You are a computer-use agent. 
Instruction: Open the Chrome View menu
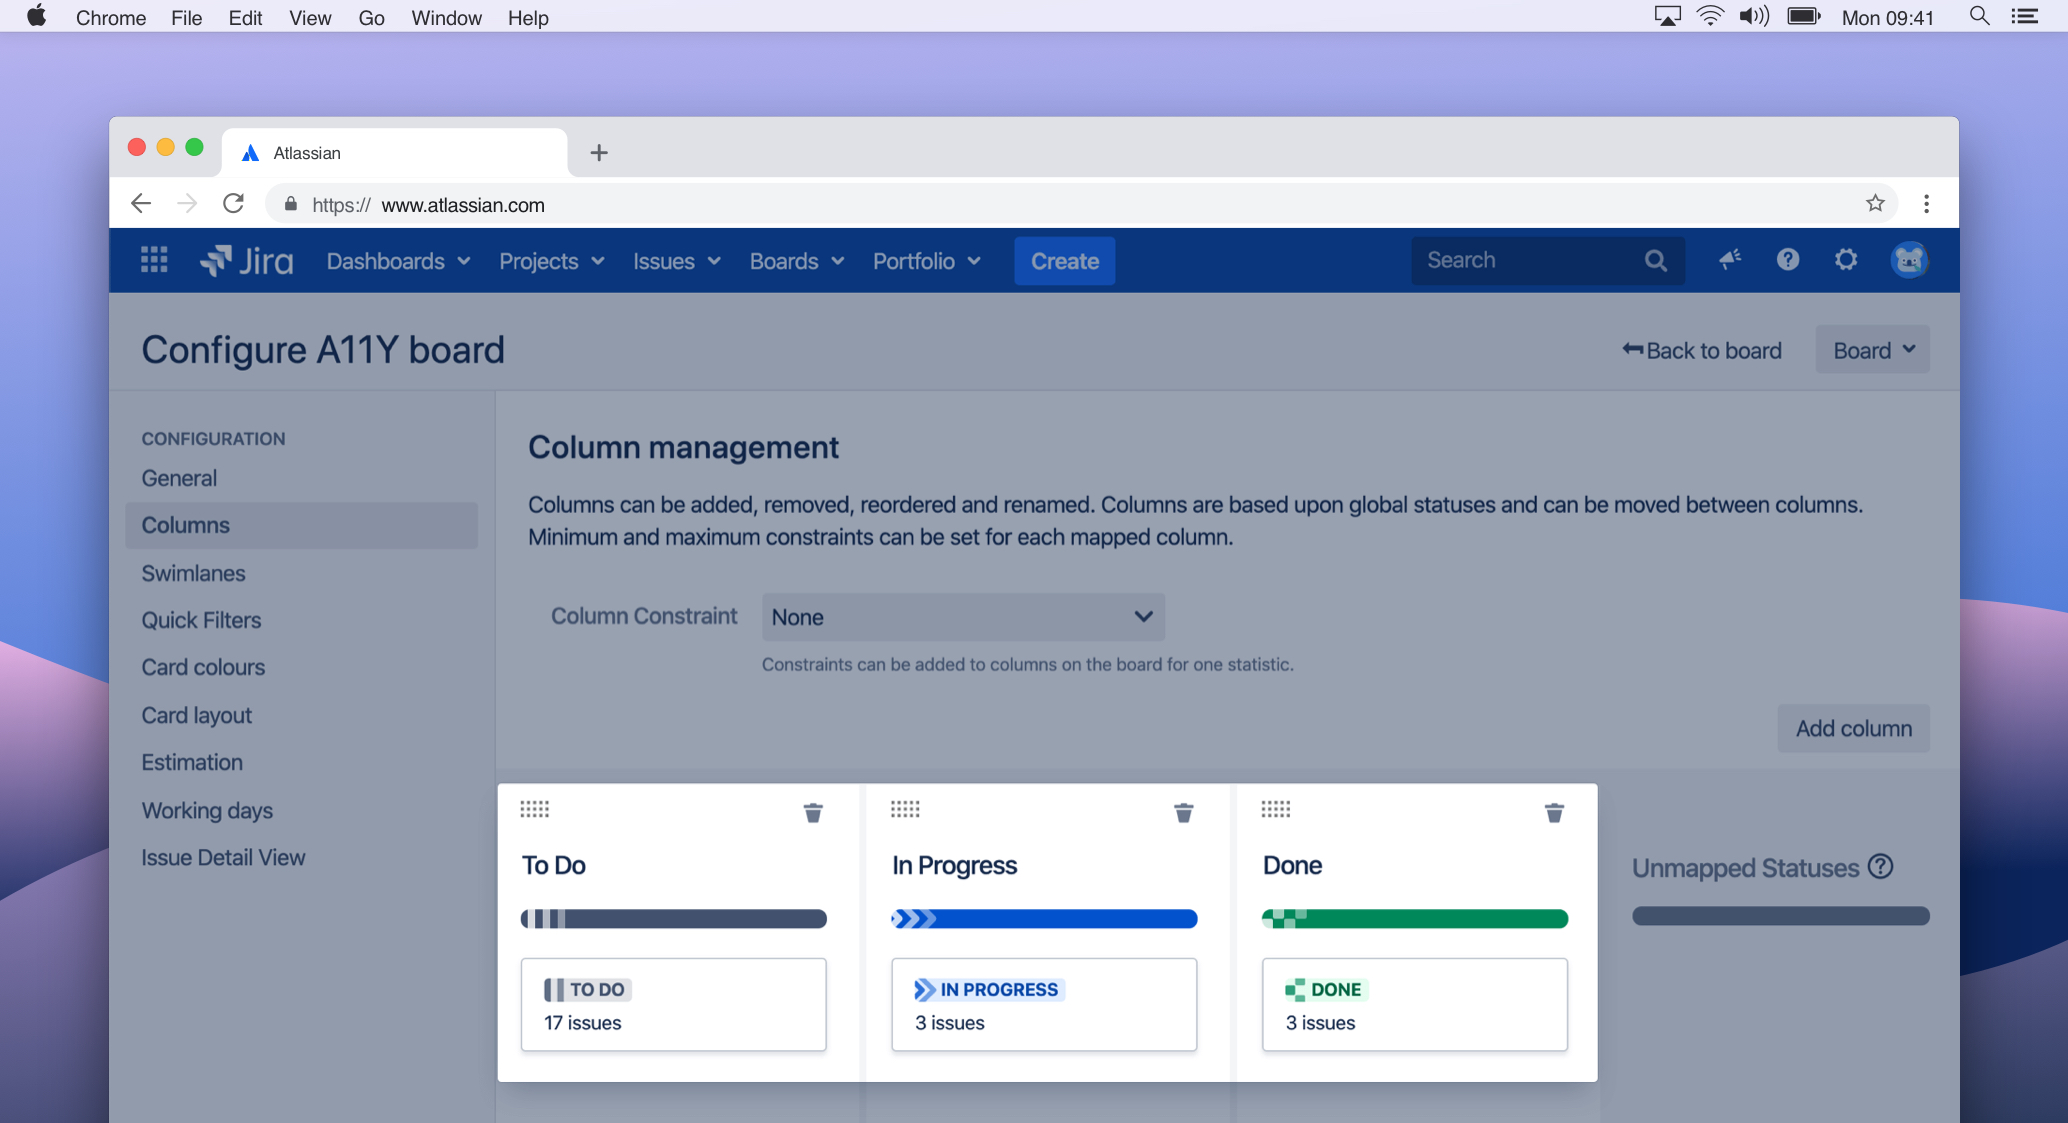[x=310, y=17]
